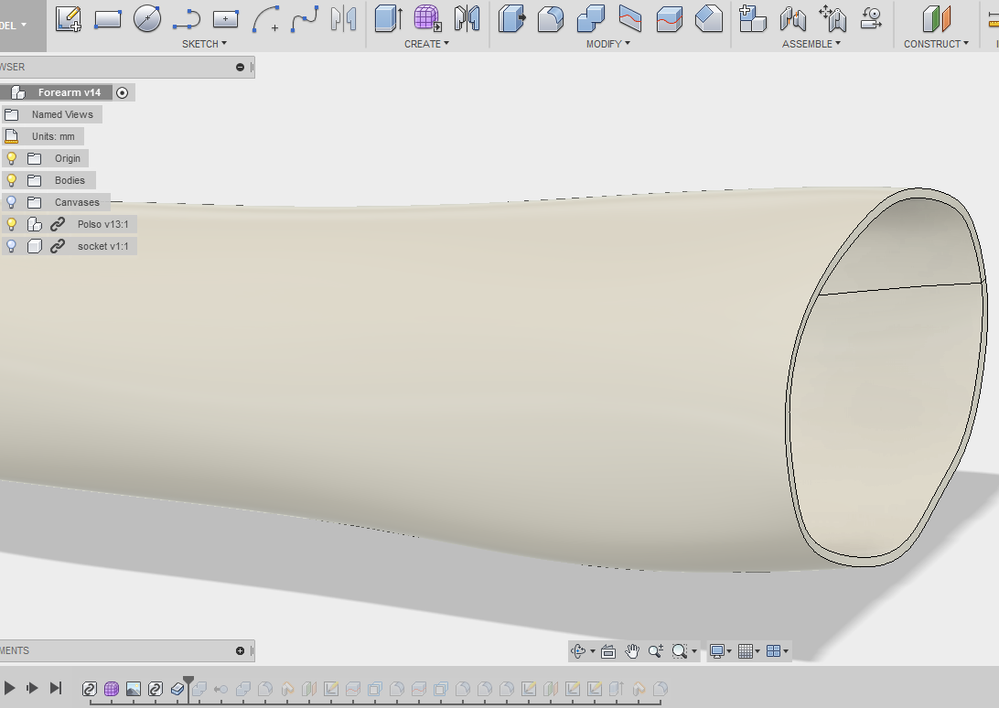The image size is (999, 708).
Task: Activate Forearm v14 radio button
Action: [122, 92]
